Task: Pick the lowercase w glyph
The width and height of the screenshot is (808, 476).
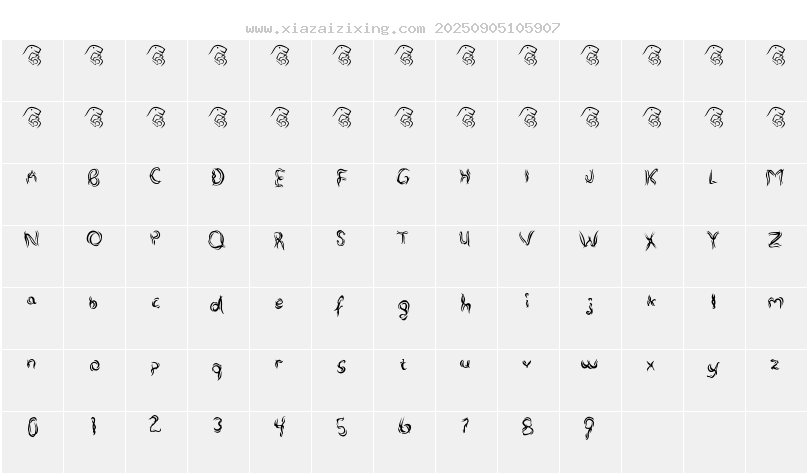Action: click(589, 364)
